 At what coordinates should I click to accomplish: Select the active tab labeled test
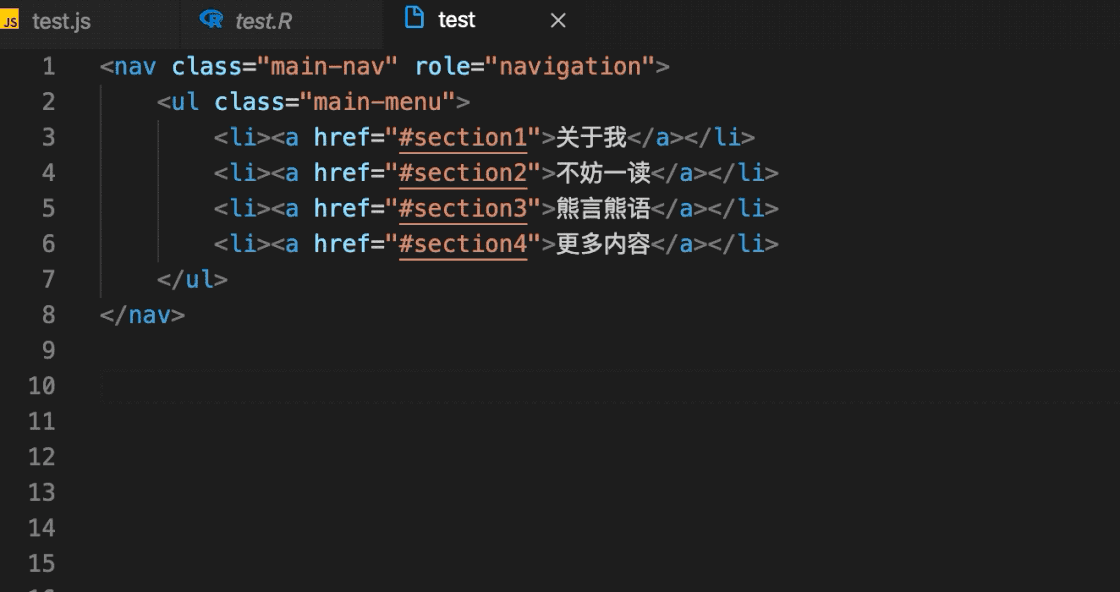(x=457, y=20)
